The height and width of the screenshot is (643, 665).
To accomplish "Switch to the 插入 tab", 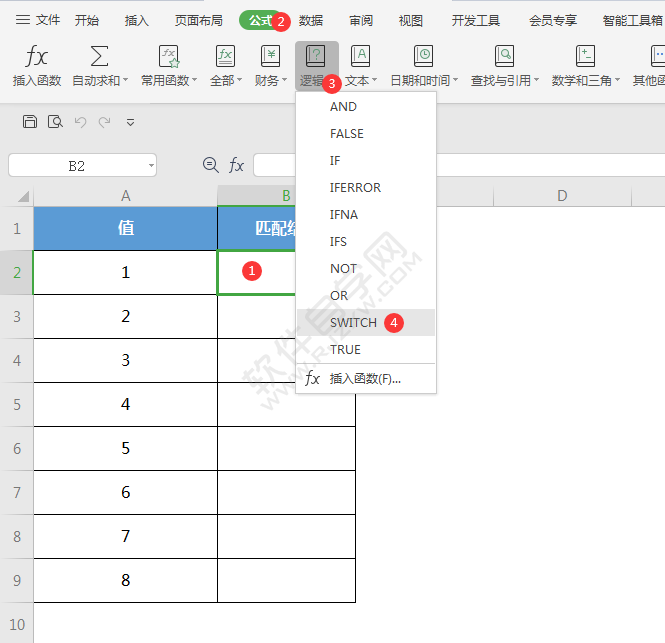I will click(137, 20).
